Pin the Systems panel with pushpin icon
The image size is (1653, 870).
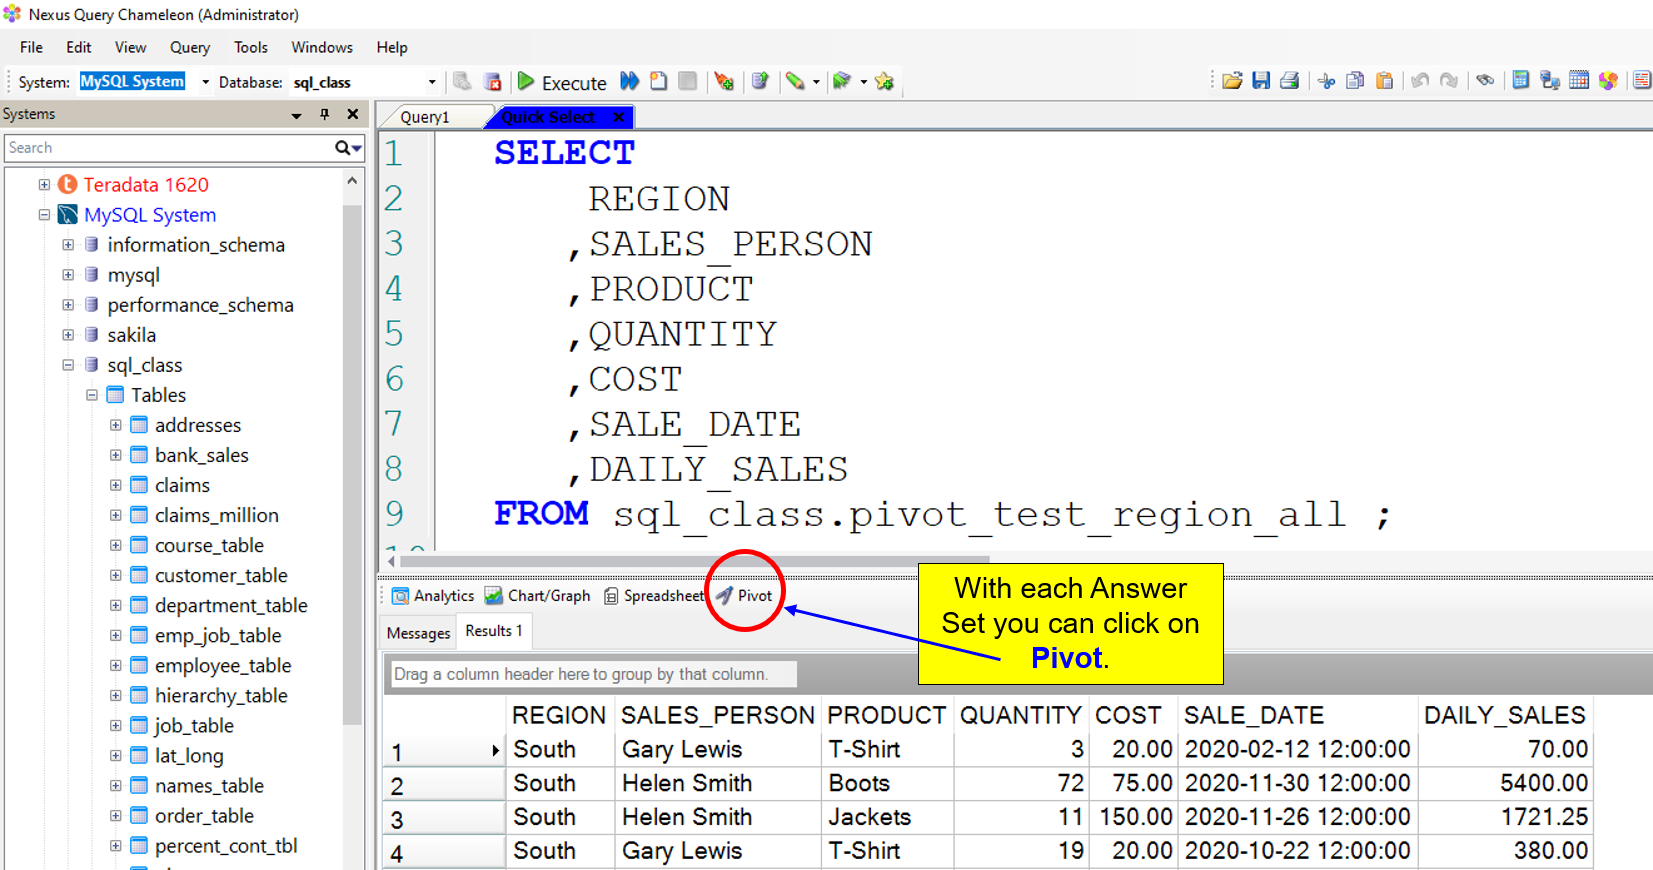(x=324, y=114)
